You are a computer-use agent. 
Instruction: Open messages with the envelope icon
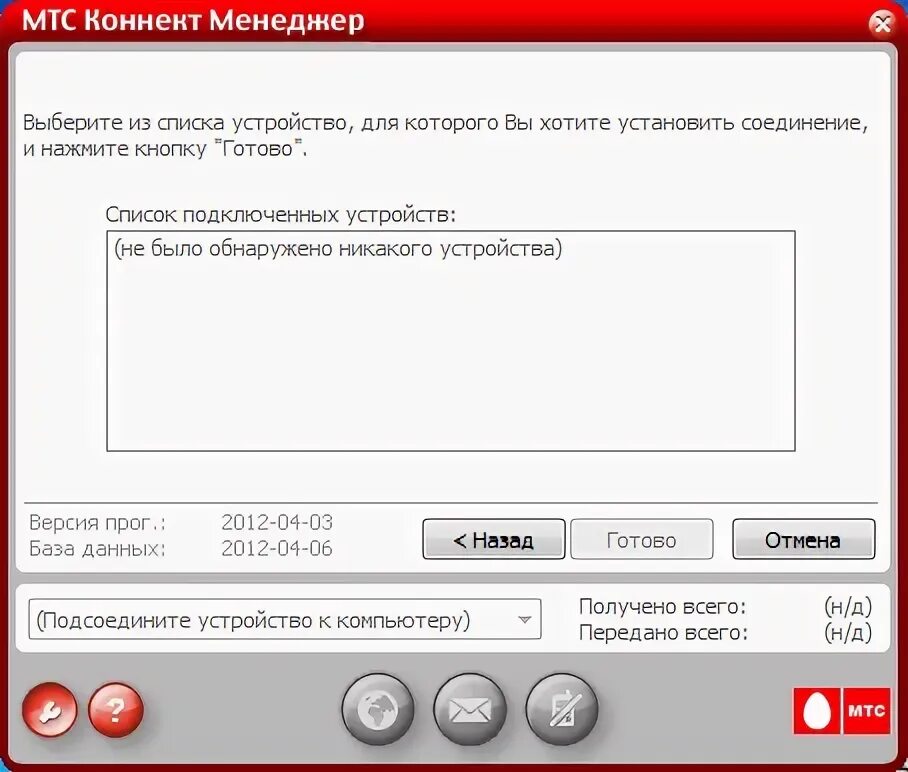point(470,709)
